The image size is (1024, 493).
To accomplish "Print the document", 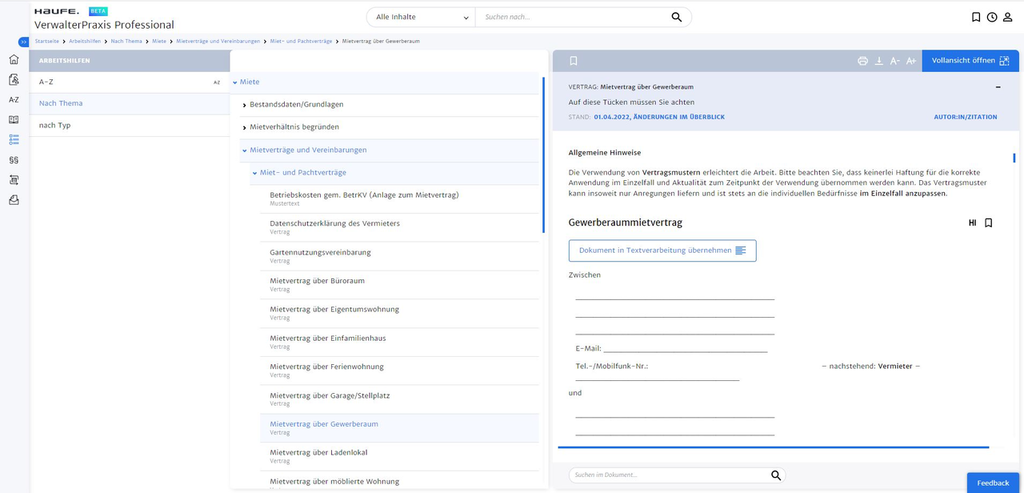I will coord(863,61).
